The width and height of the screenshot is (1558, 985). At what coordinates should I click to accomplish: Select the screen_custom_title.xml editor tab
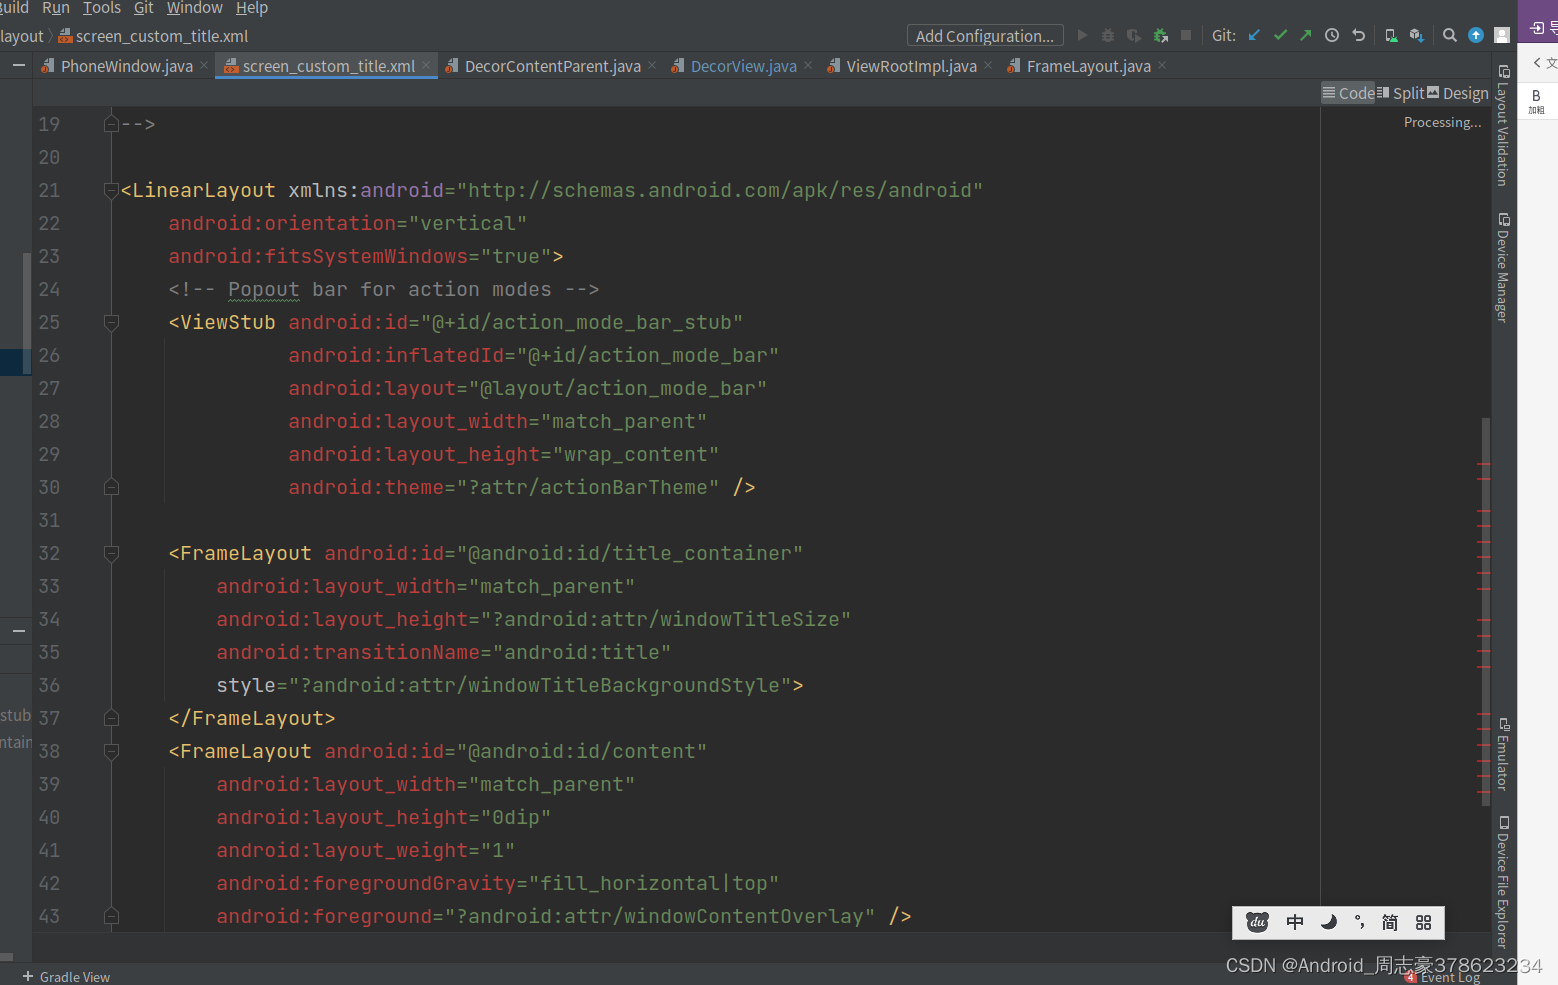tap(327, 66)
